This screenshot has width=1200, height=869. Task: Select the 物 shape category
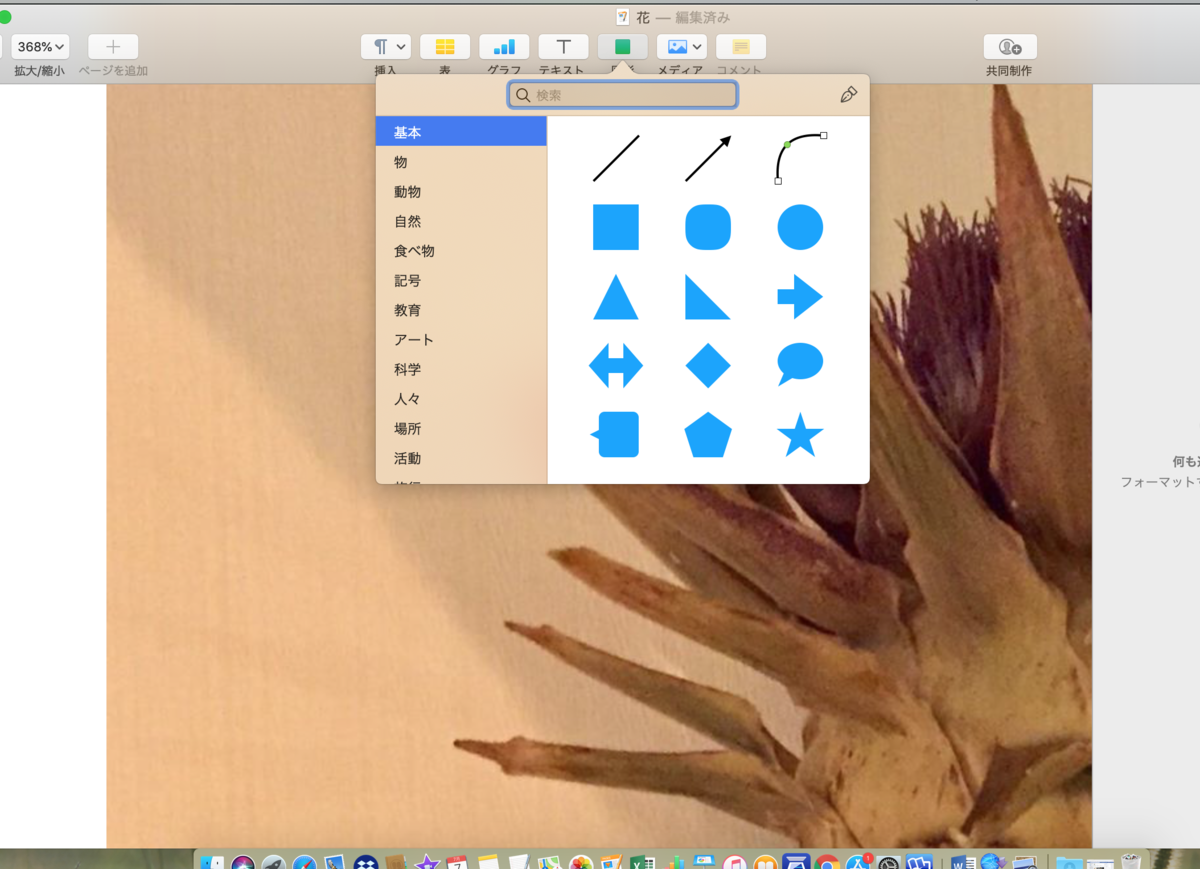point(461,162)
